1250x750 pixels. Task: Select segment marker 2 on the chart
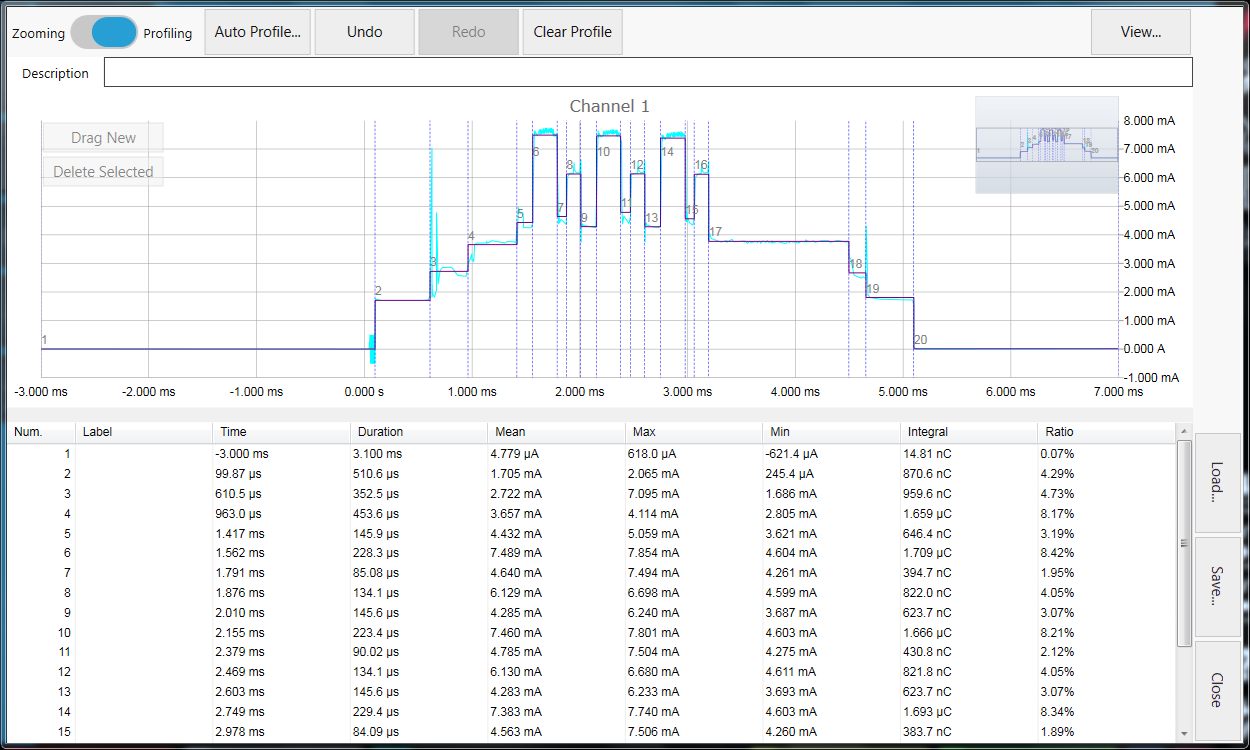(378, 291)
